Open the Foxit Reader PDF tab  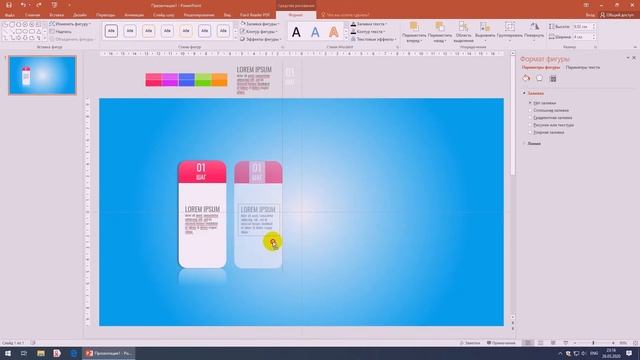[255, 15]
